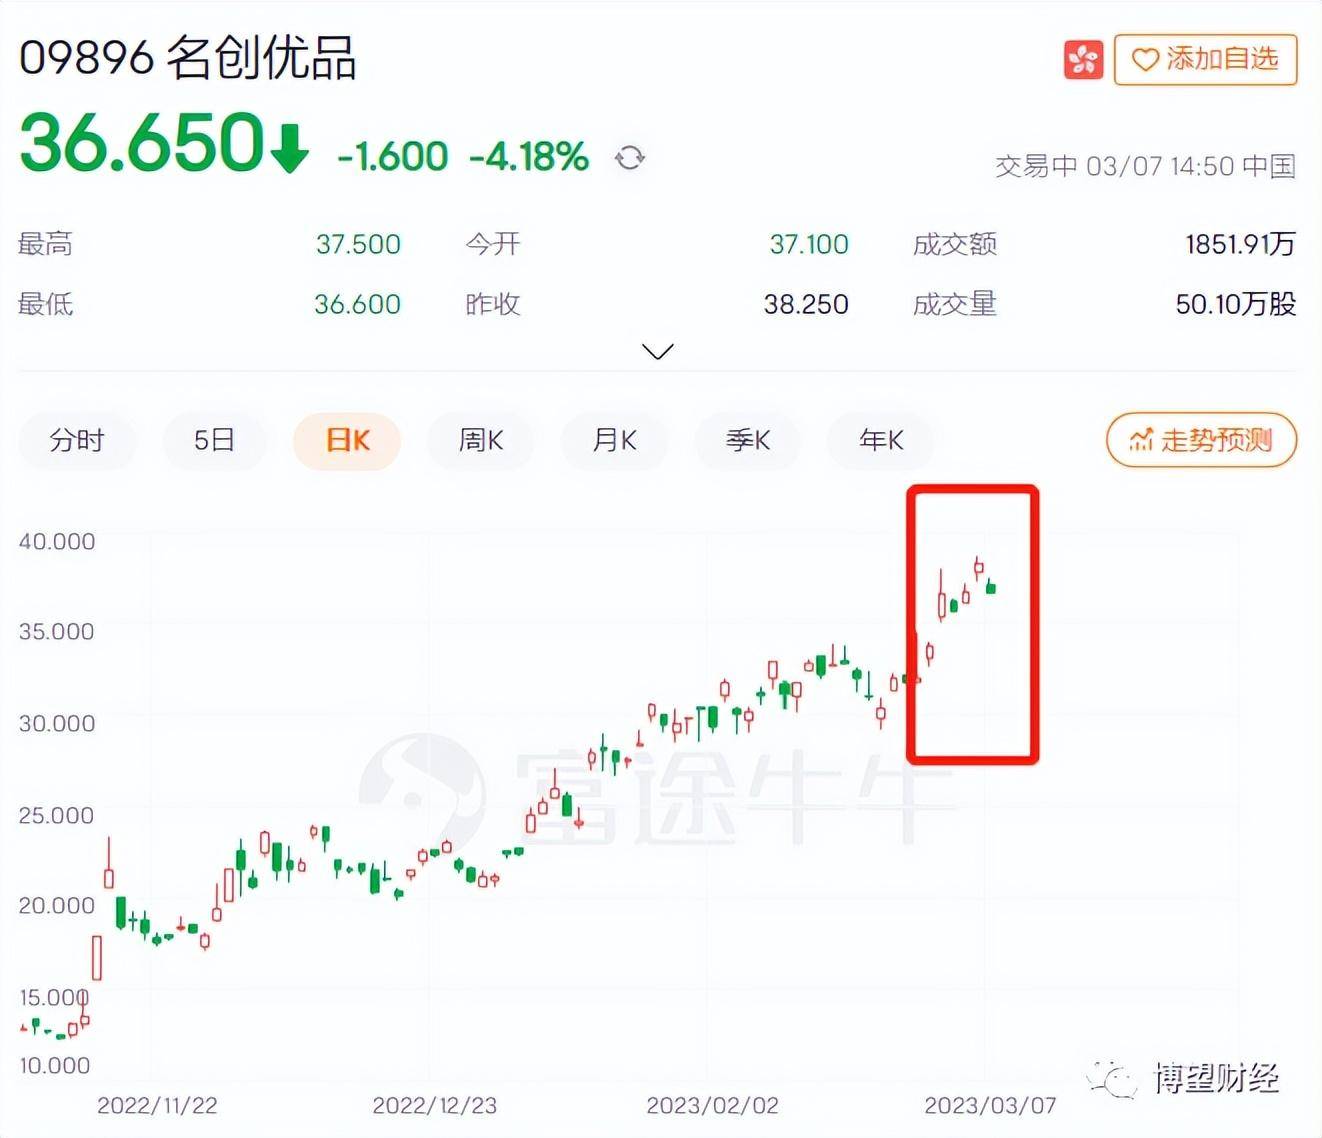Click the 成交量 label
1322x1138 pixels.
tap(955, 304)
